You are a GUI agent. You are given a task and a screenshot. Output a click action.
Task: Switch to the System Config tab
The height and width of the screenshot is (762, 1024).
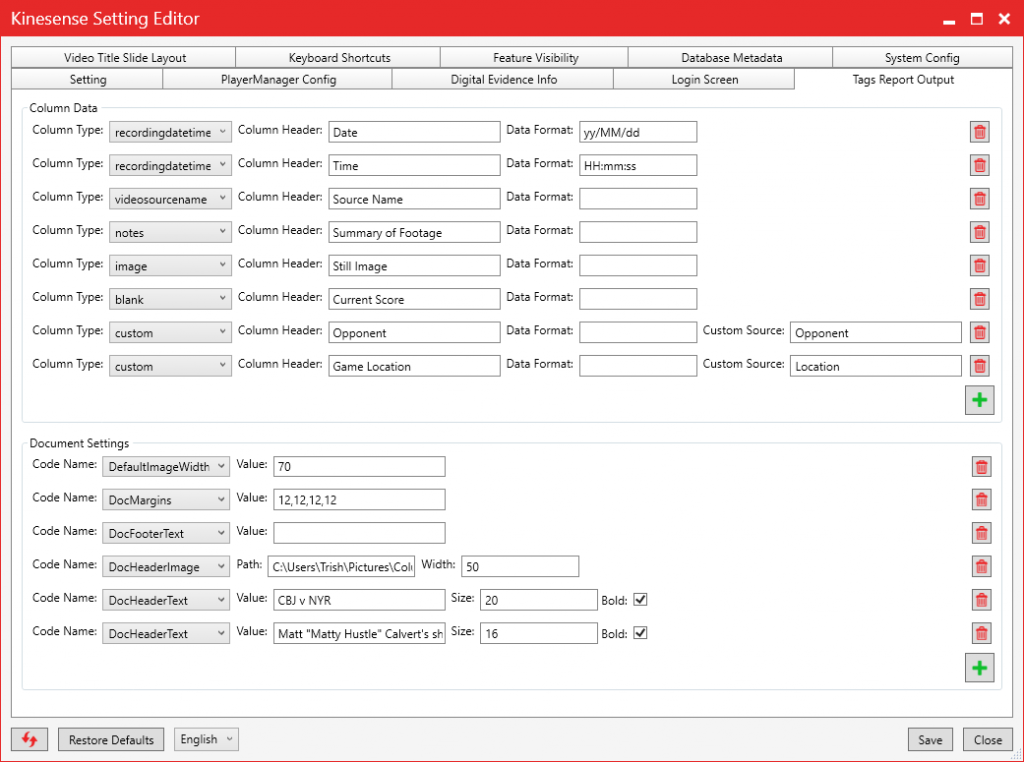tap(922, 57)
